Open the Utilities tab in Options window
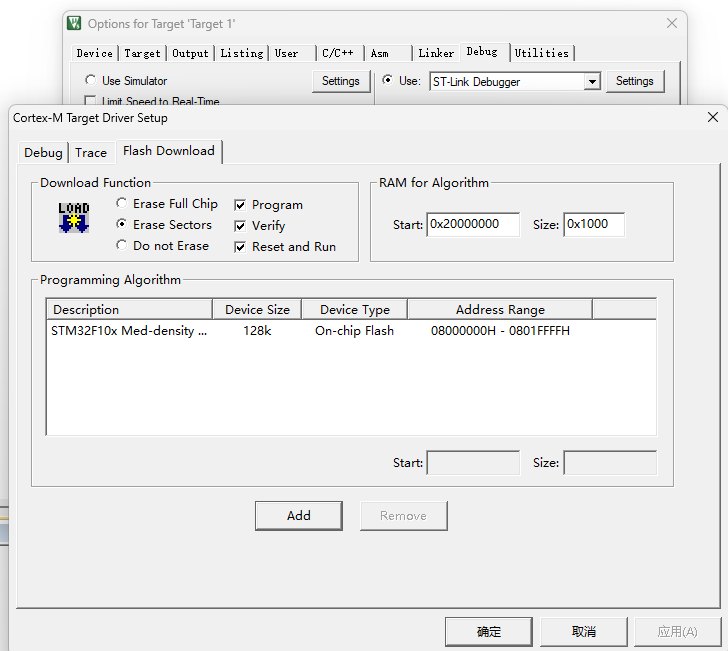This screenshot has width=728, height=651. 542,53
